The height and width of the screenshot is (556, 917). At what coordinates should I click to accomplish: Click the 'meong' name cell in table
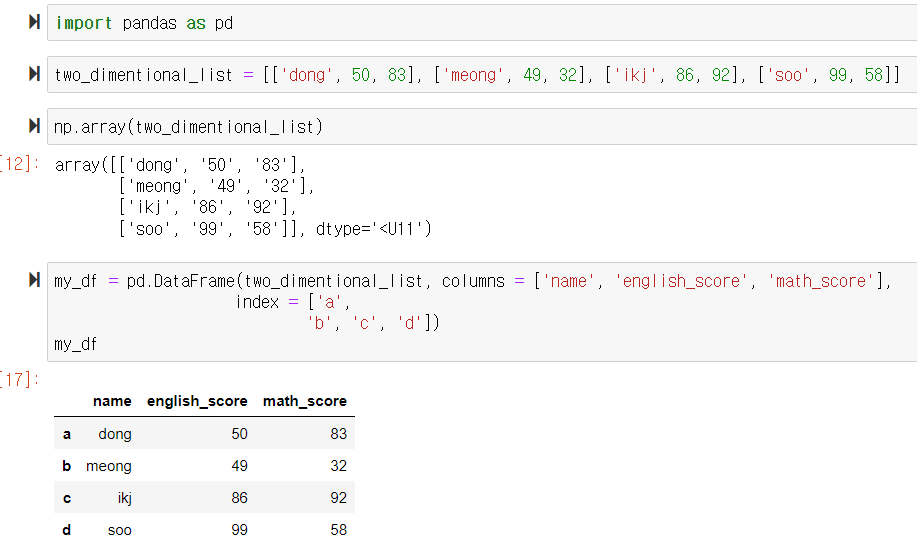tap(109, 467)
